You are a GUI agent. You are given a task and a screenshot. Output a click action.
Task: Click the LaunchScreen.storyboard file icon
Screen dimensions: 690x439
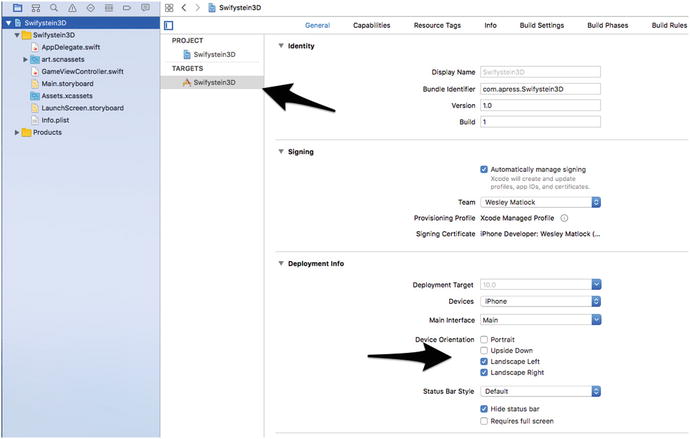coord(35,108)
